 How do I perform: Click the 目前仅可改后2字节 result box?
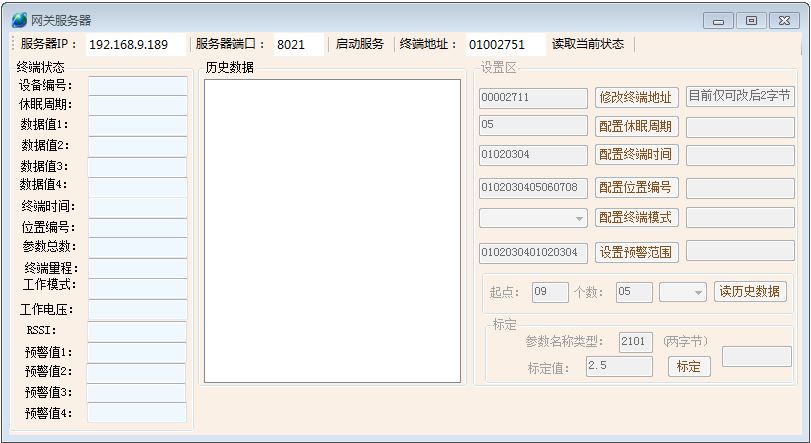pos(740,97)
